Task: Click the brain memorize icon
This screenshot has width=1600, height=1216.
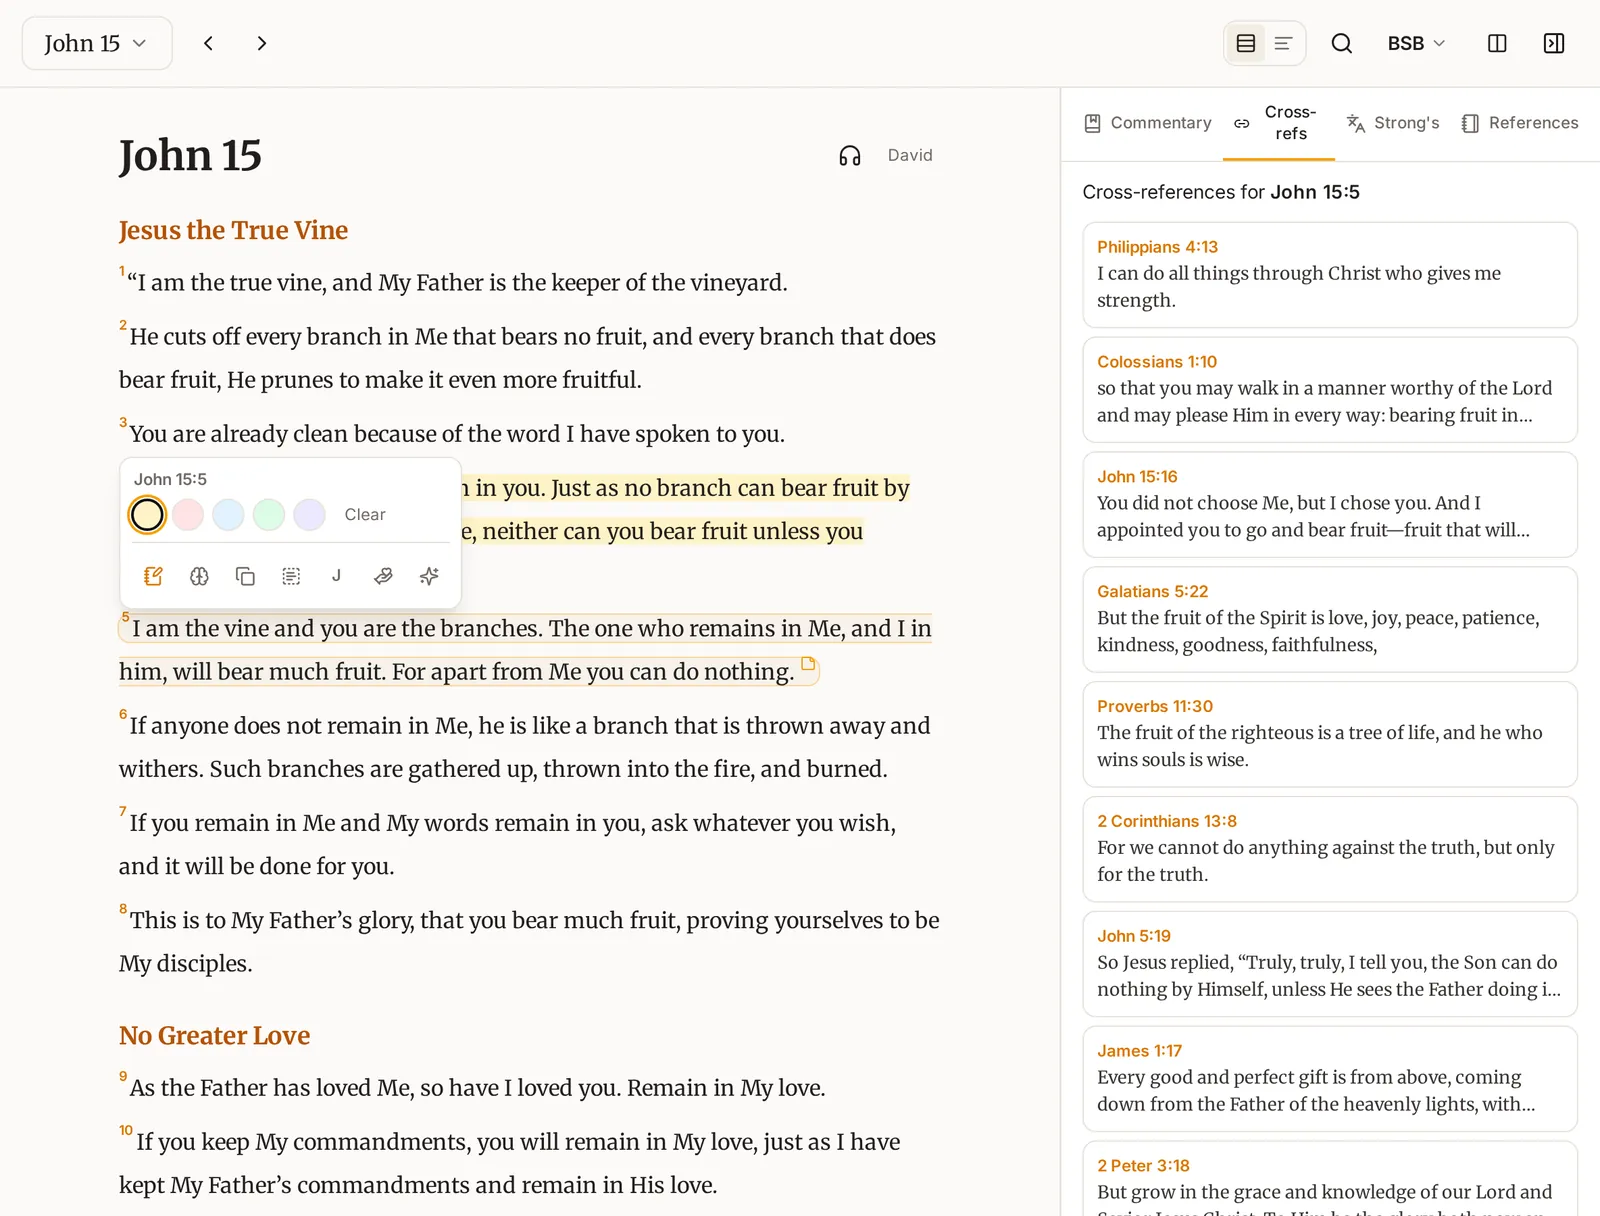Action: point(199,576)
